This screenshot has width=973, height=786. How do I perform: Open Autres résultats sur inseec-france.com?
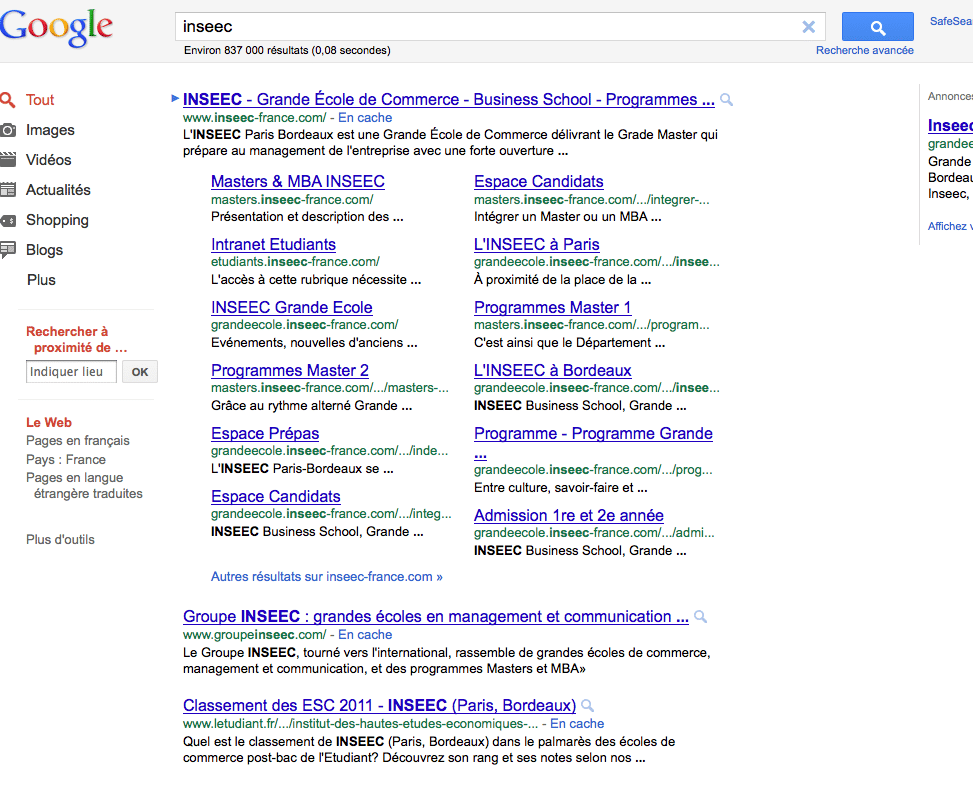coord(326,577)
